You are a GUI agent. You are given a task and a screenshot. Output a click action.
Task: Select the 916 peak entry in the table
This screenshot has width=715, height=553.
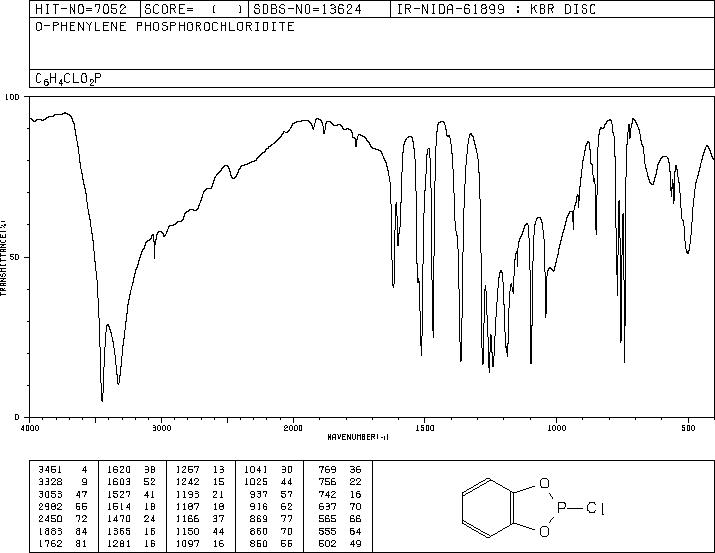273,506
